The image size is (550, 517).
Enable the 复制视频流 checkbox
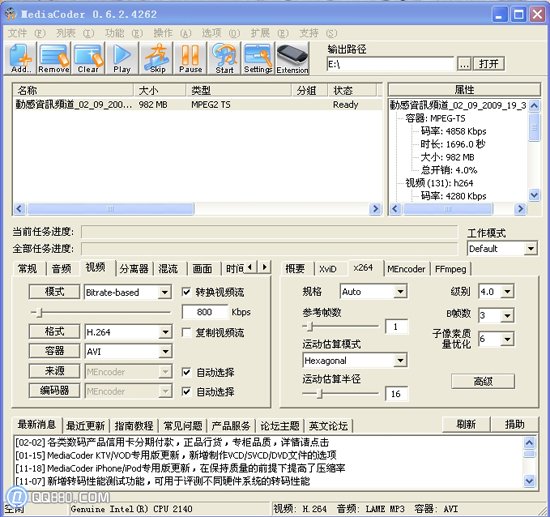point(186,332)
